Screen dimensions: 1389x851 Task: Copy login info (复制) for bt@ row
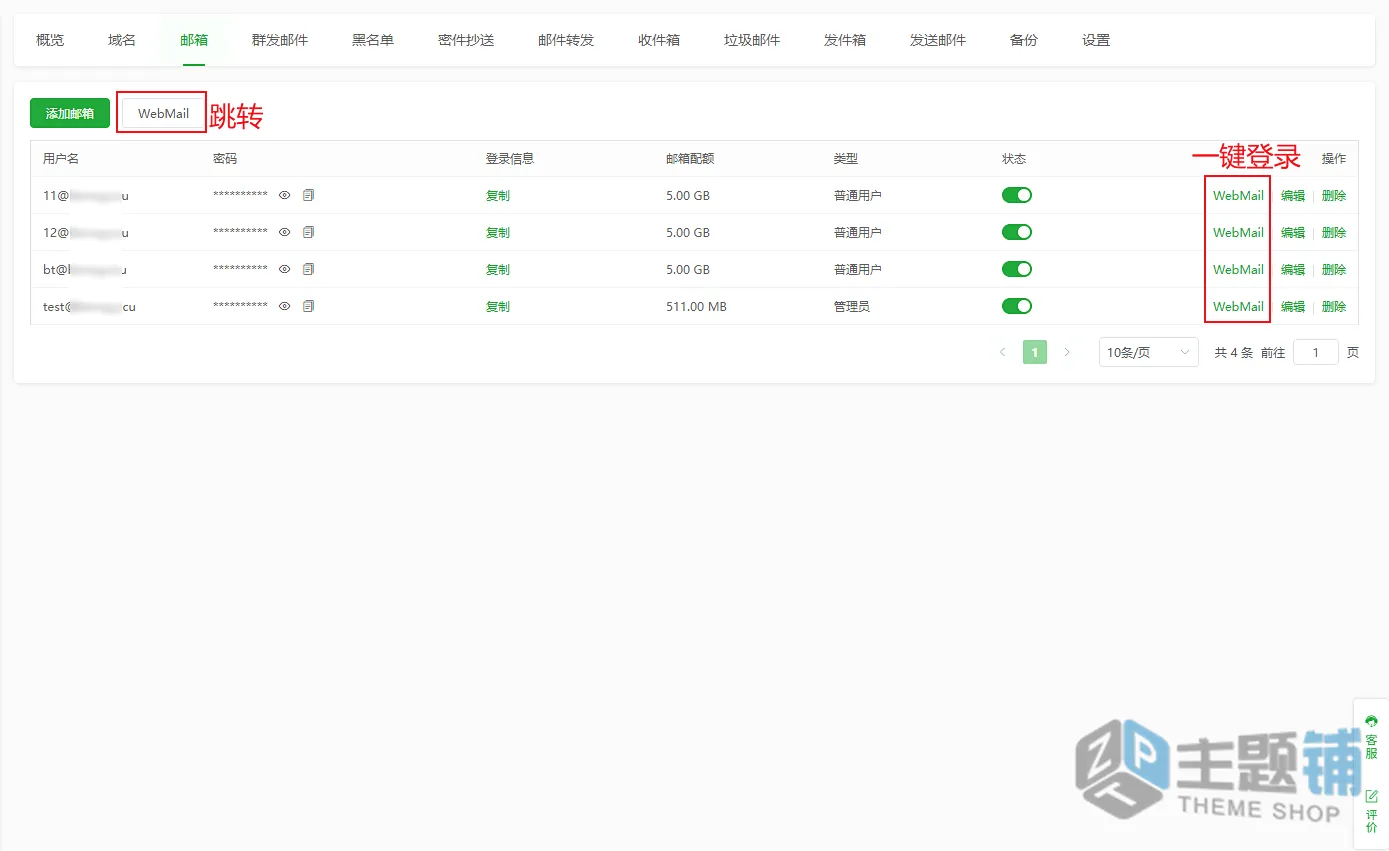coord(498,270)
